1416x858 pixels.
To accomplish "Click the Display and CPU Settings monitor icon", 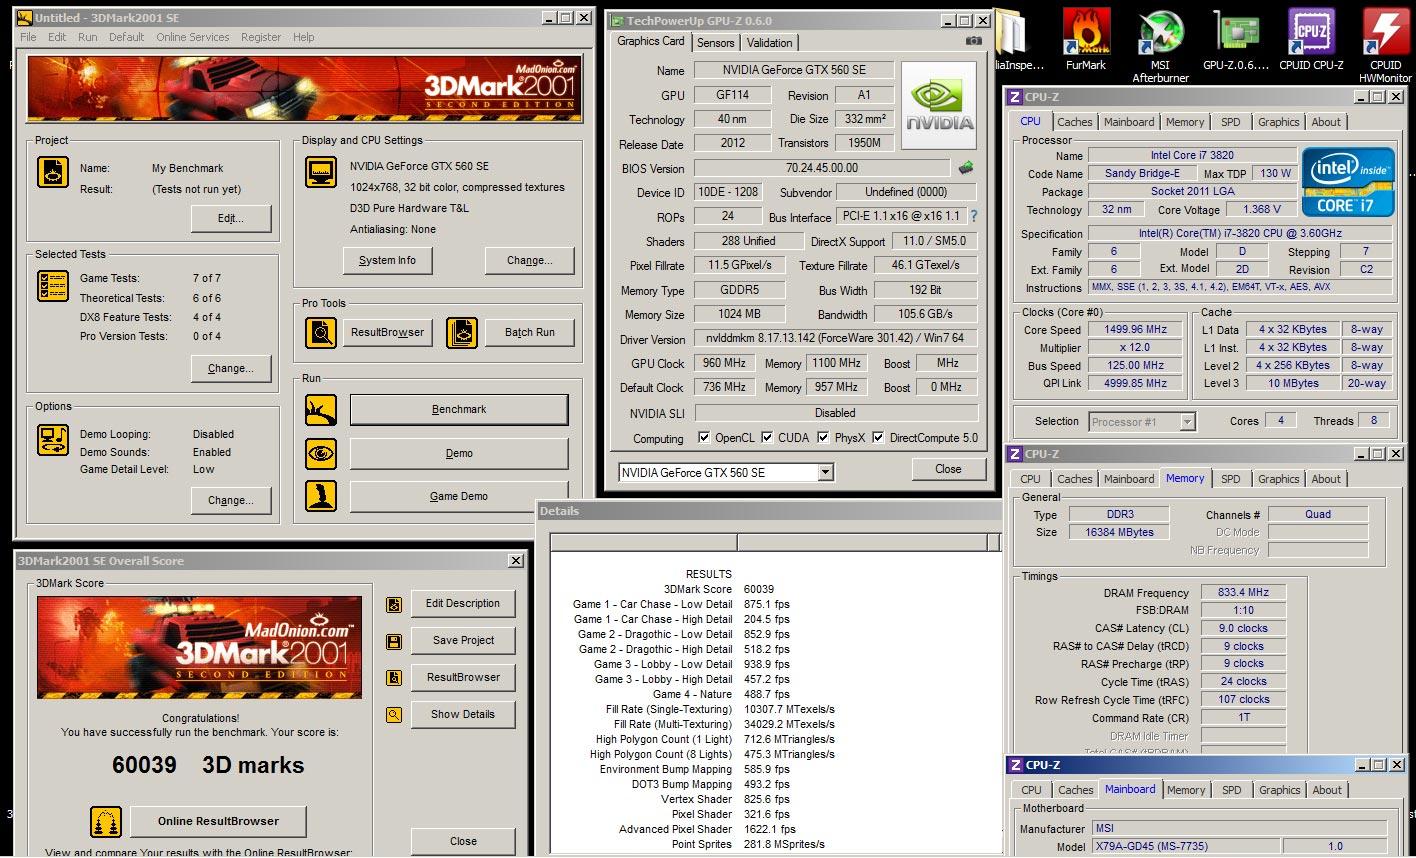I will pyautogui.click(x=321, y=172).
